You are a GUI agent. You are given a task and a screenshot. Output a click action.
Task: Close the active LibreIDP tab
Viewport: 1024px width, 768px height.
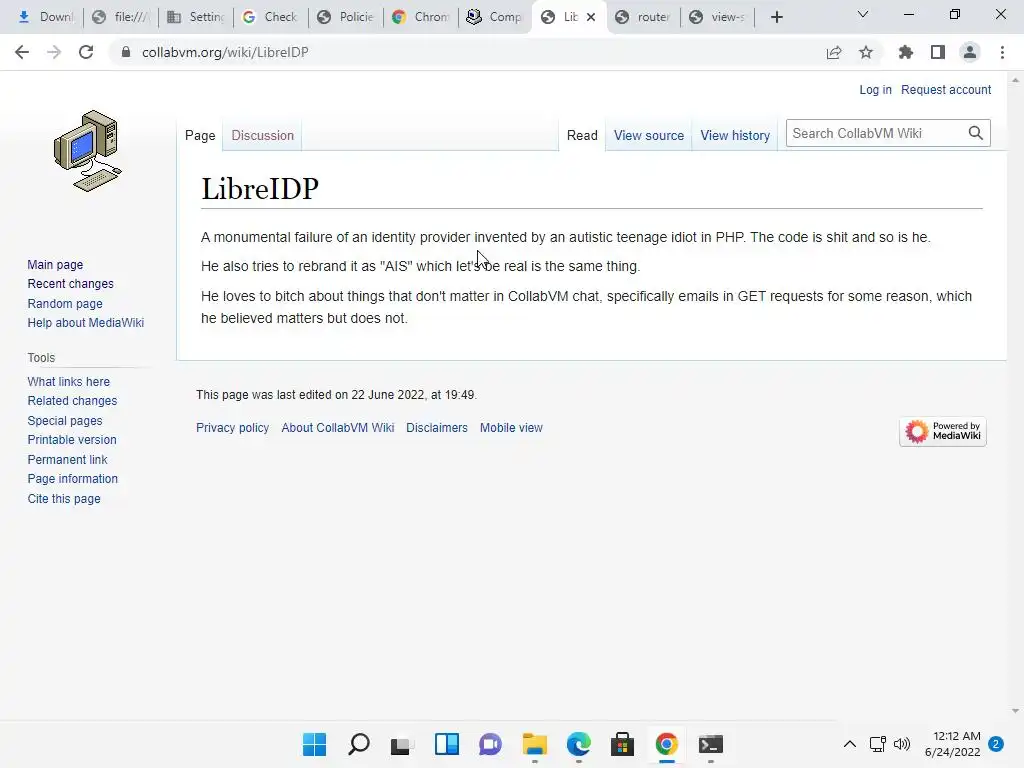(x=591, y=17)
